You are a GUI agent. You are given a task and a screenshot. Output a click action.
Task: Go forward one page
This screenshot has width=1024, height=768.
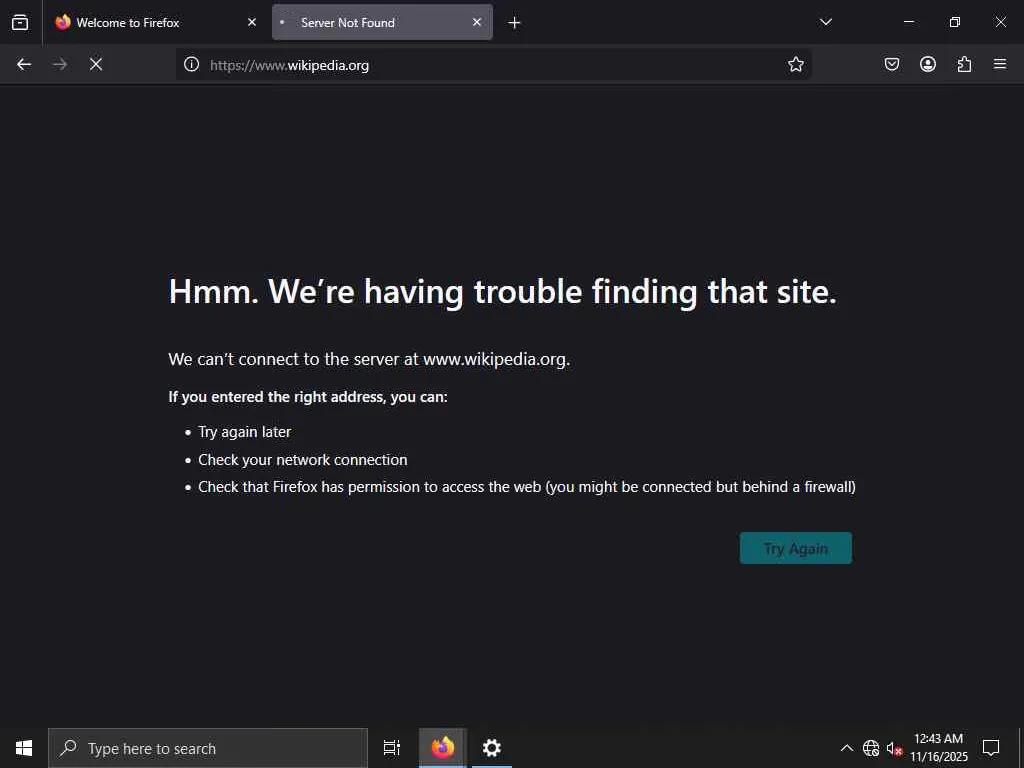tap(60, 64)
